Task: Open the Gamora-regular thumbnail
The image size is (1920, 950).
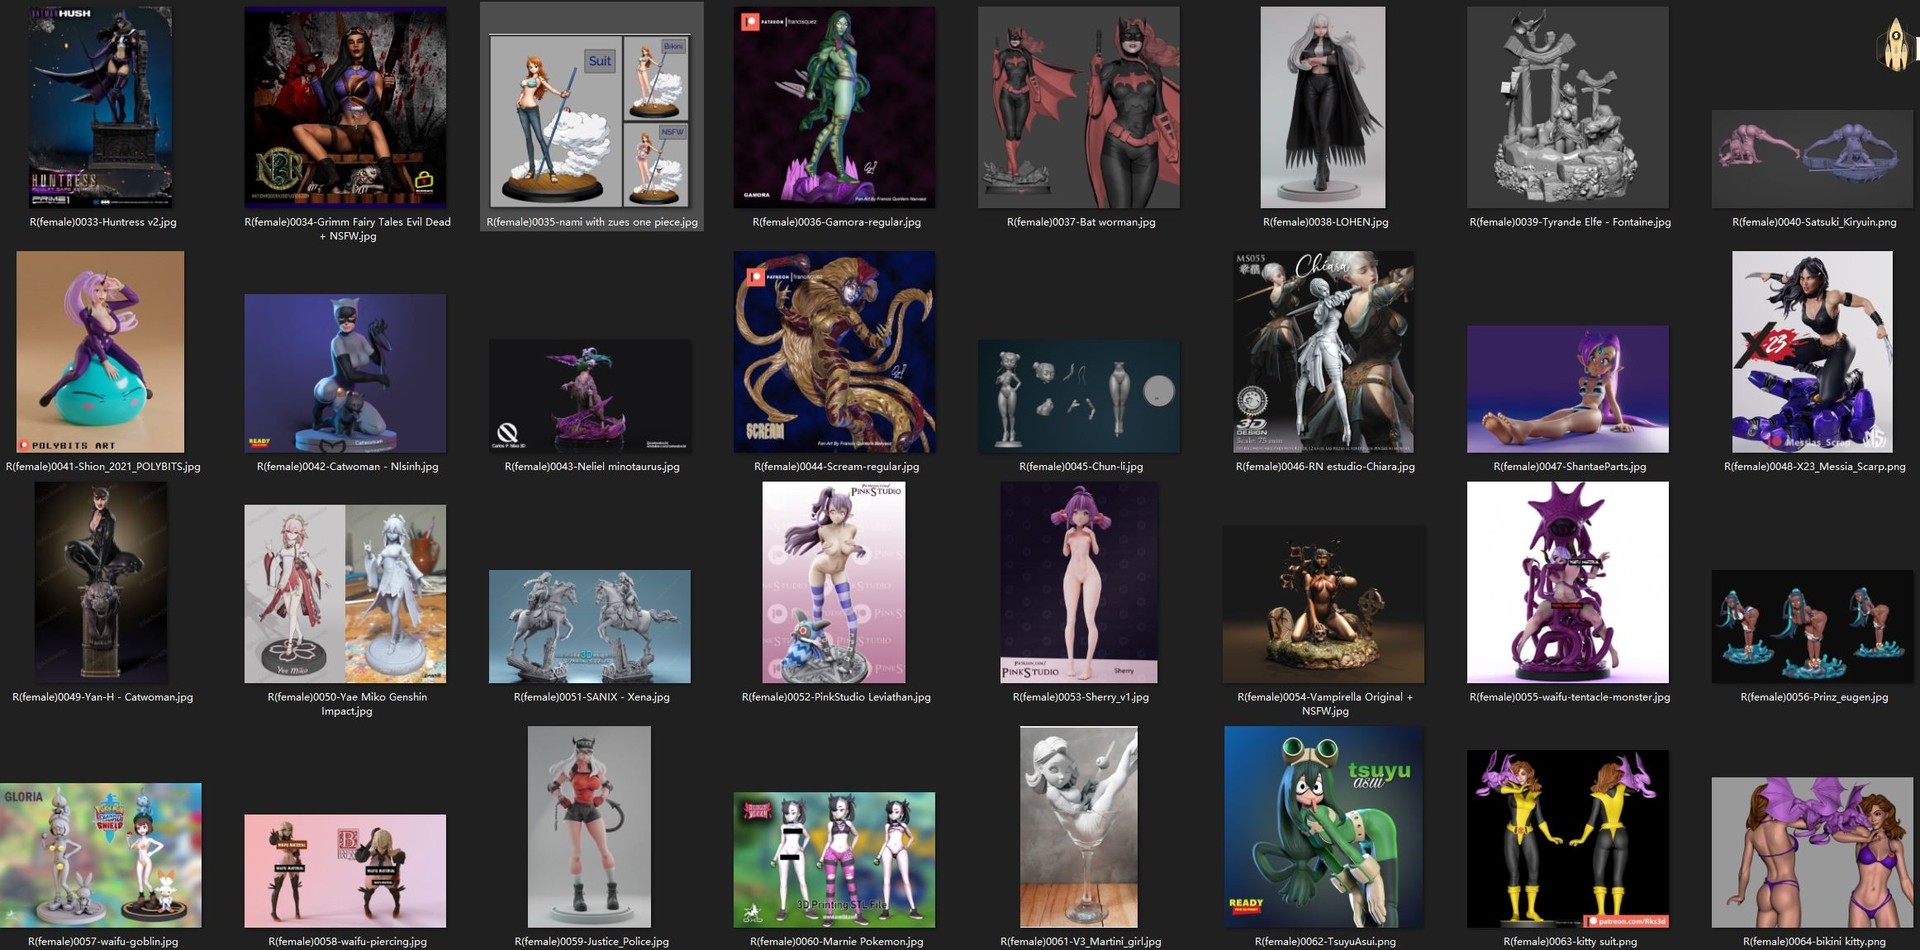Action: click(835, 107)
